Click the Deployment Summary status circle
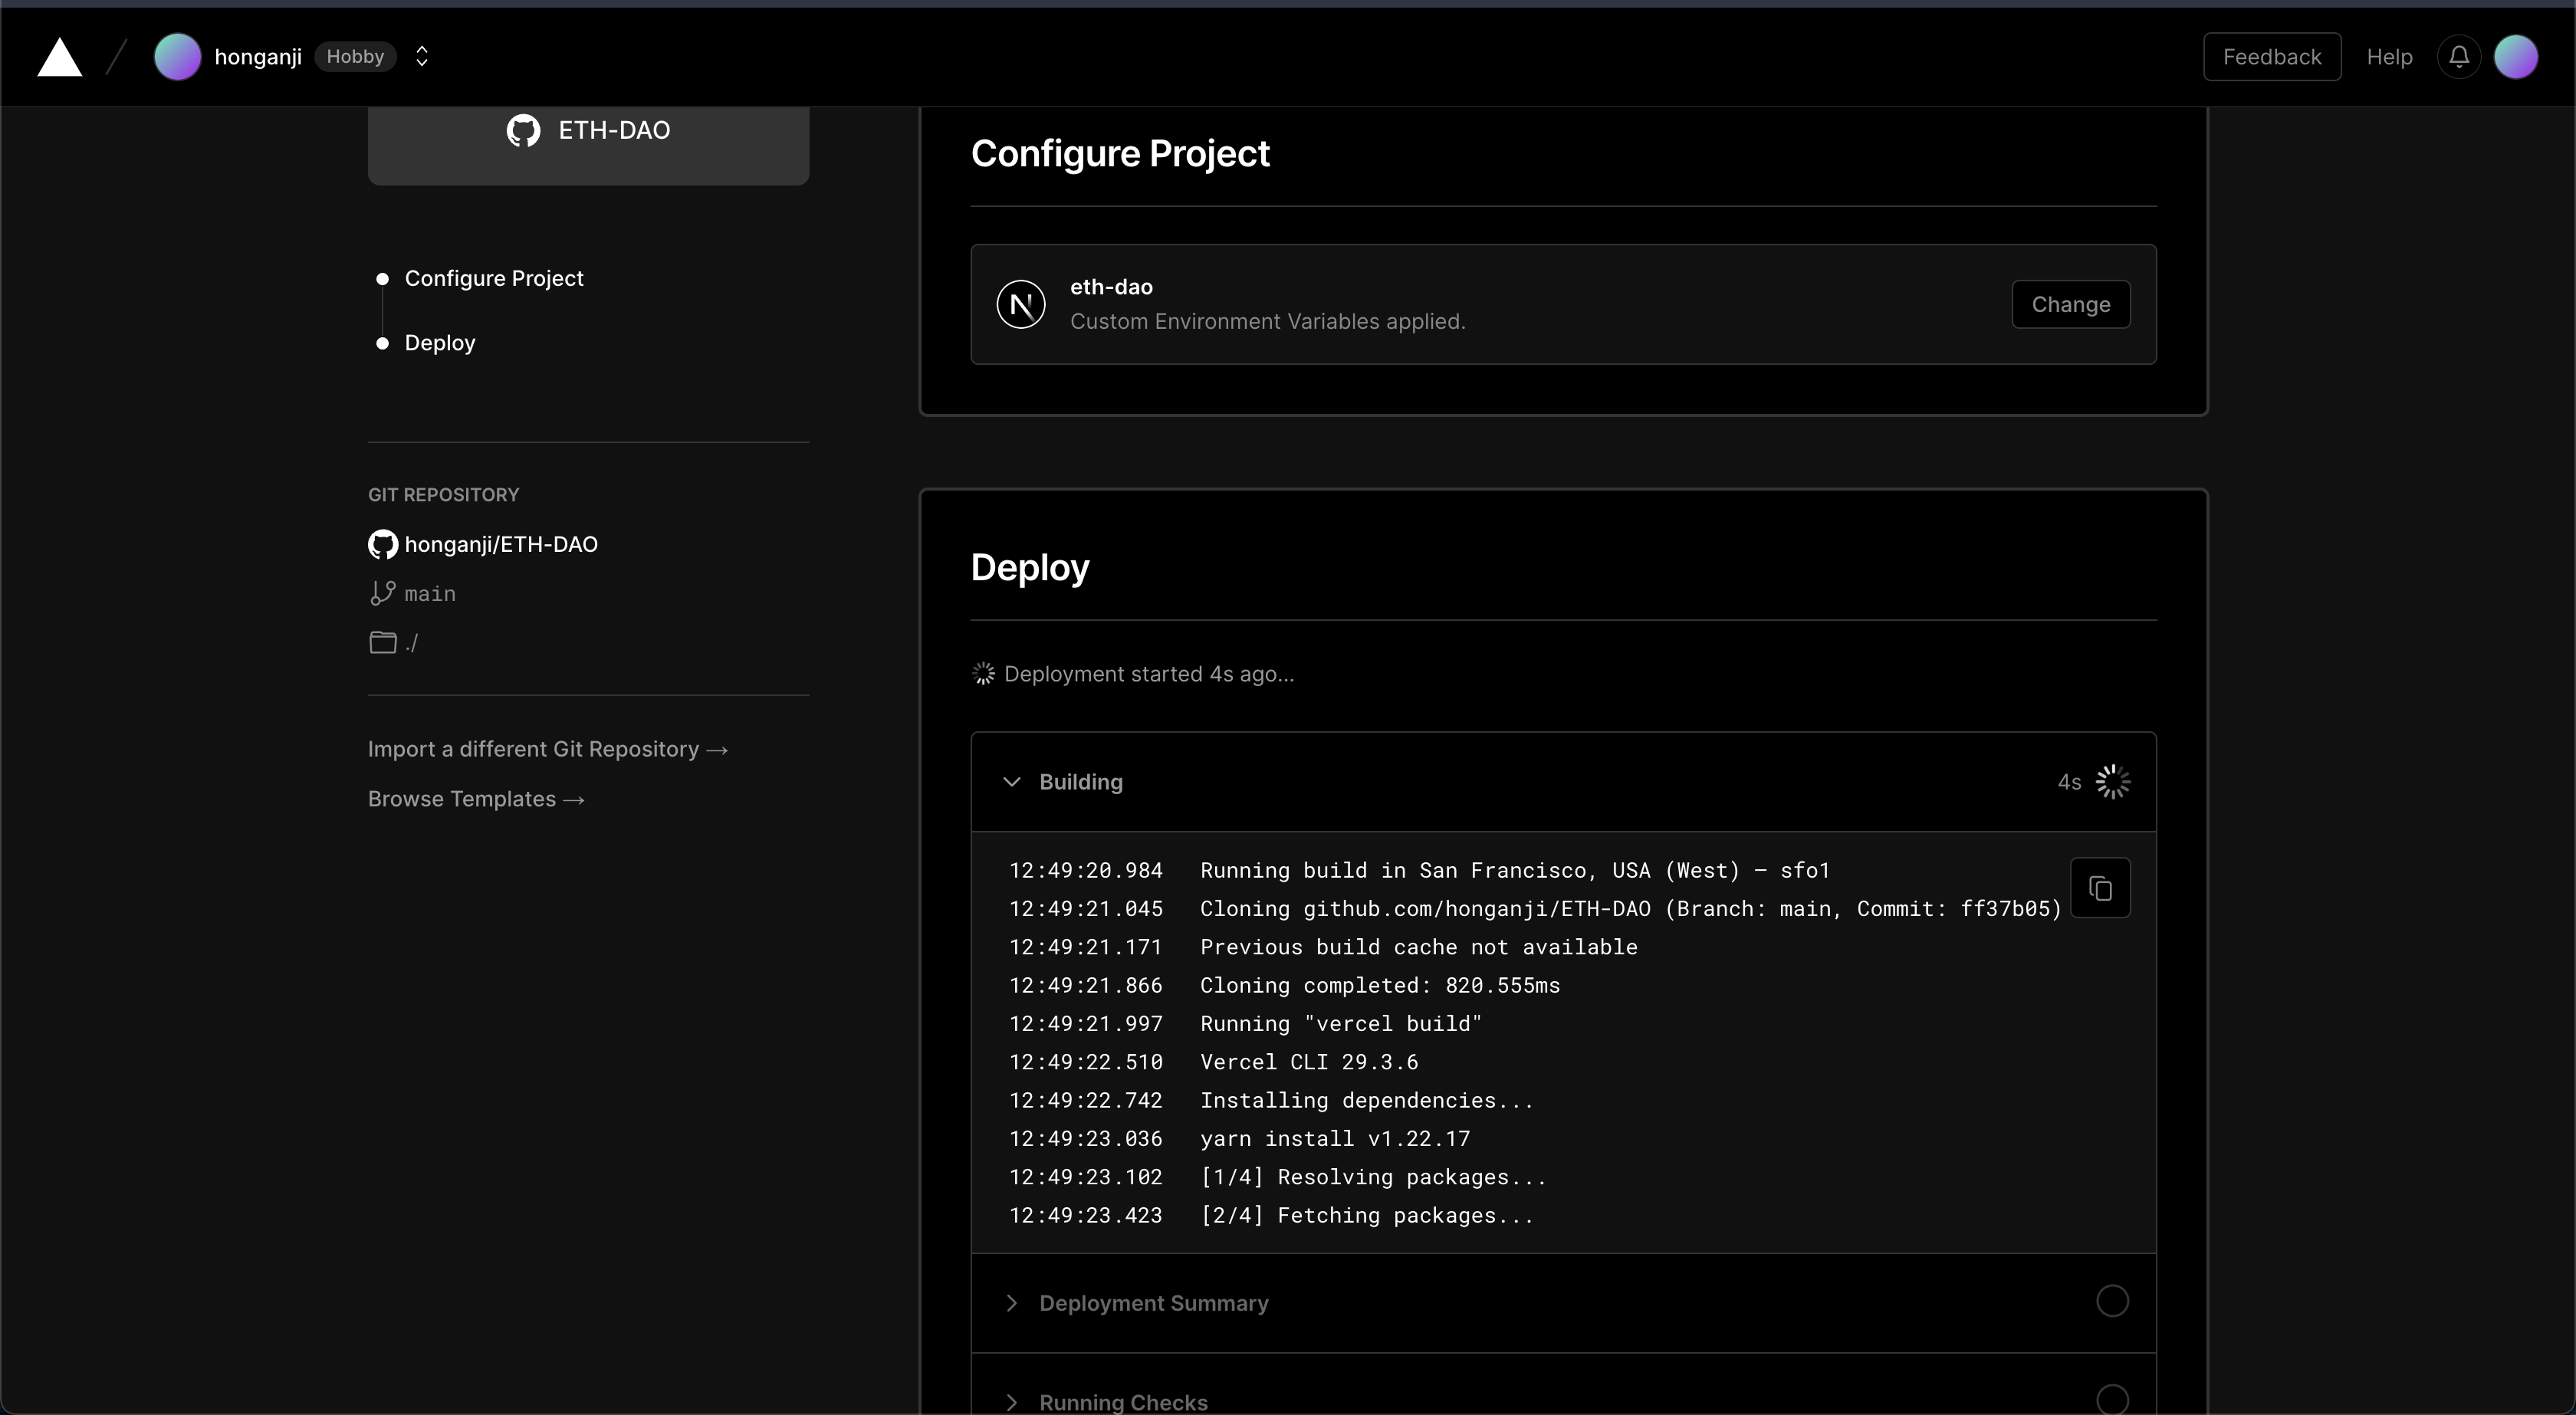 [x=2112, y=1301]
